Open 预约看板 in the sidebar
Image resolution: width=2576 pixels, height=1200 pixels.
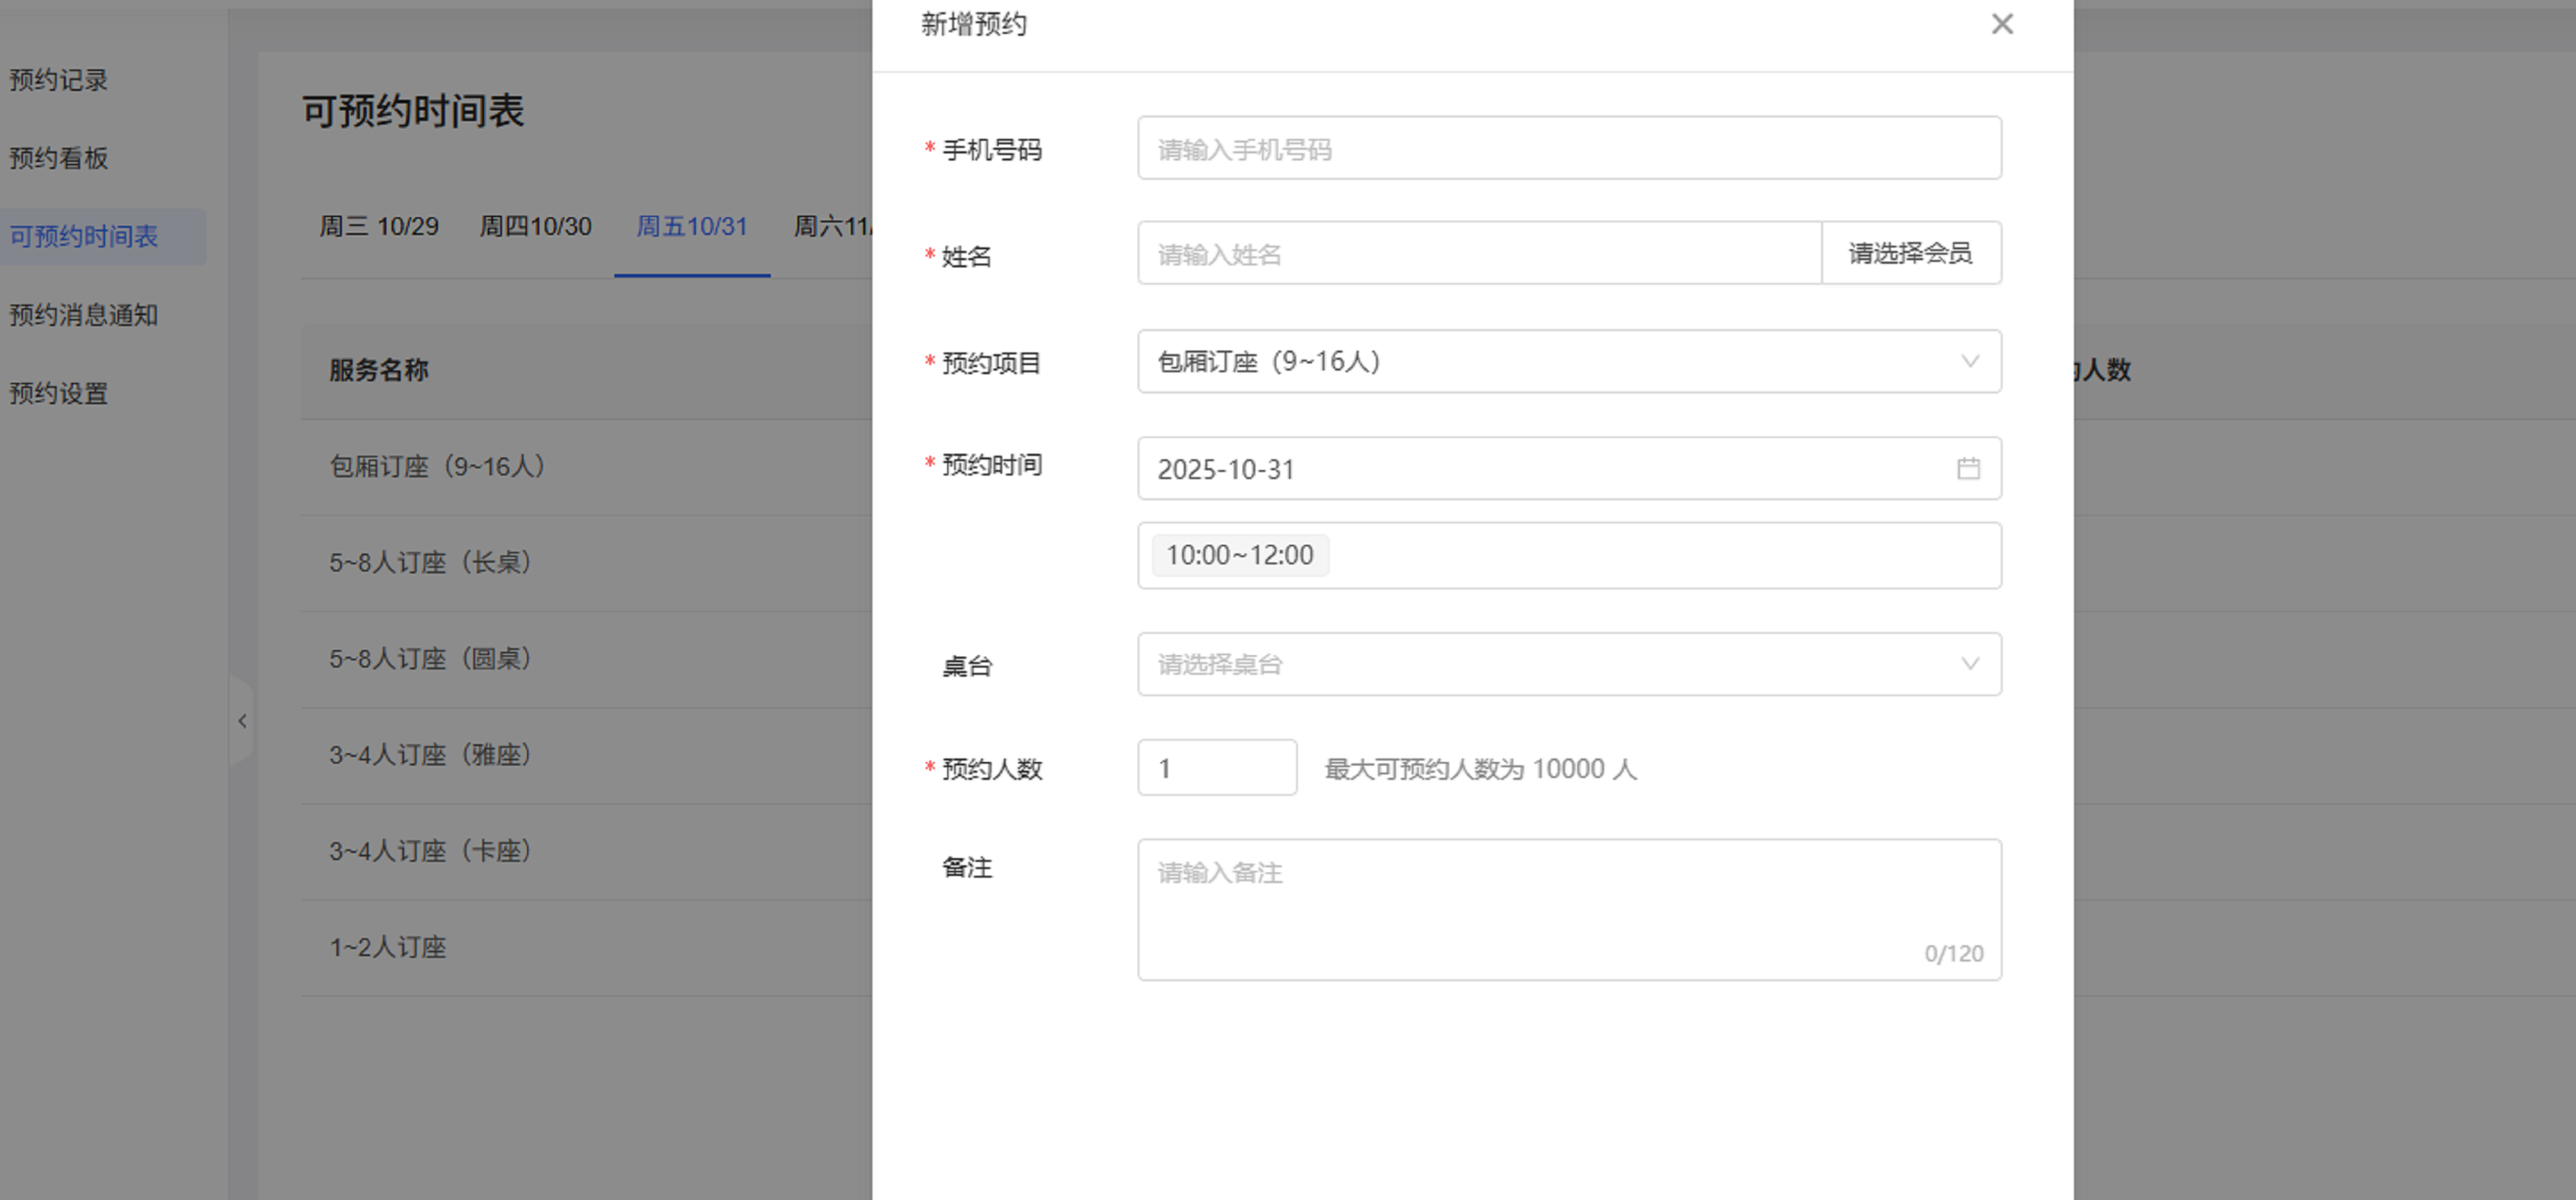pyautogui.click(x=59, y=158)
